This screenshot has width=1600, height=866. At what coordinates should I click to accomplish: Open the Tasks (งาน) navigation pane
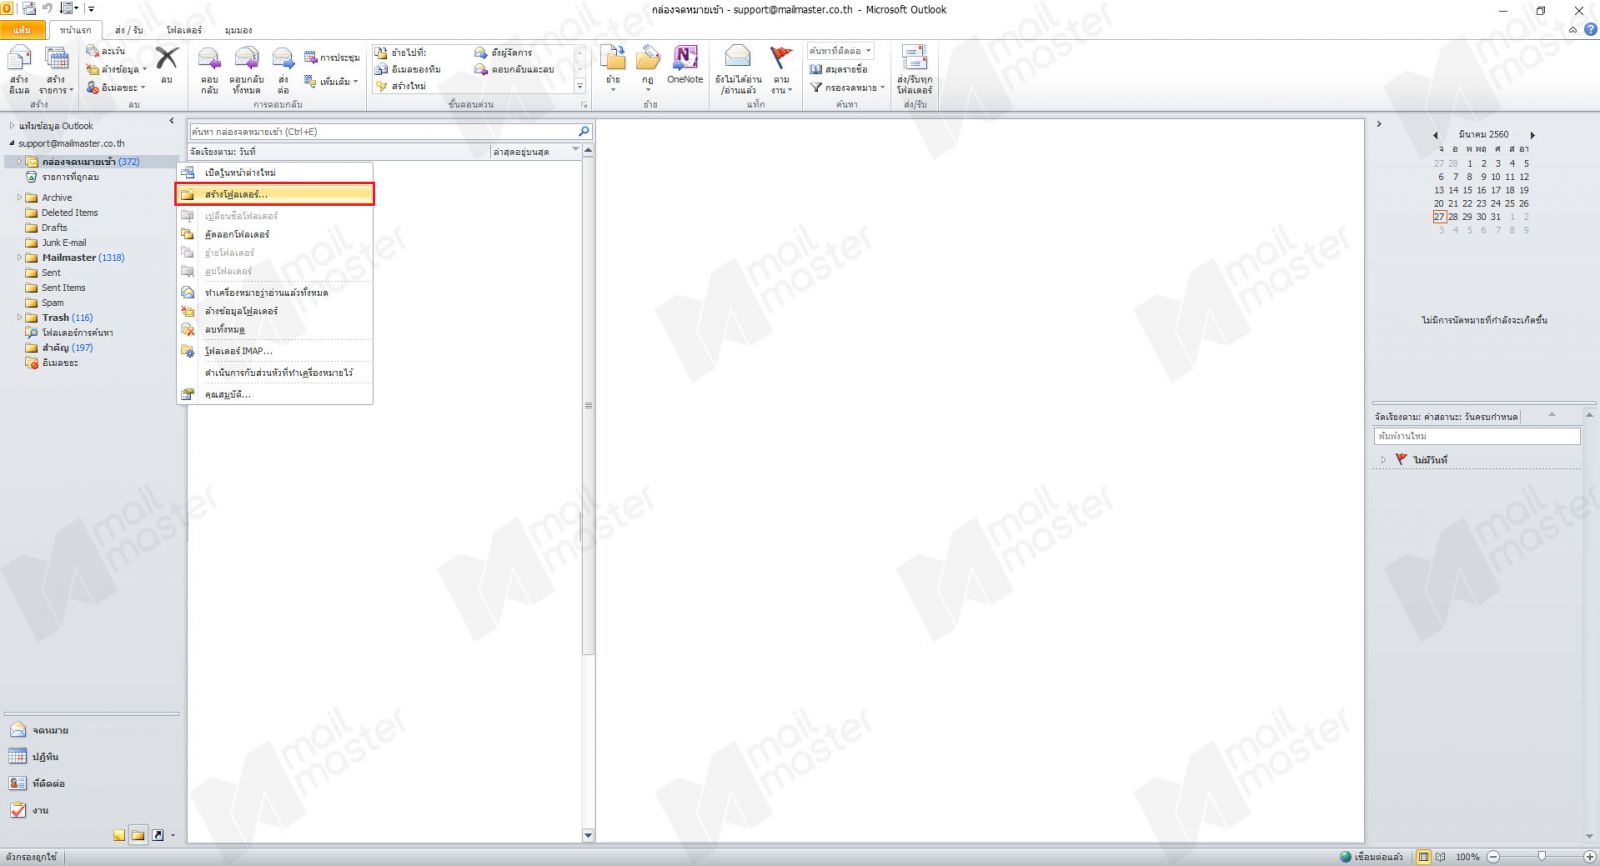[29, 811]
